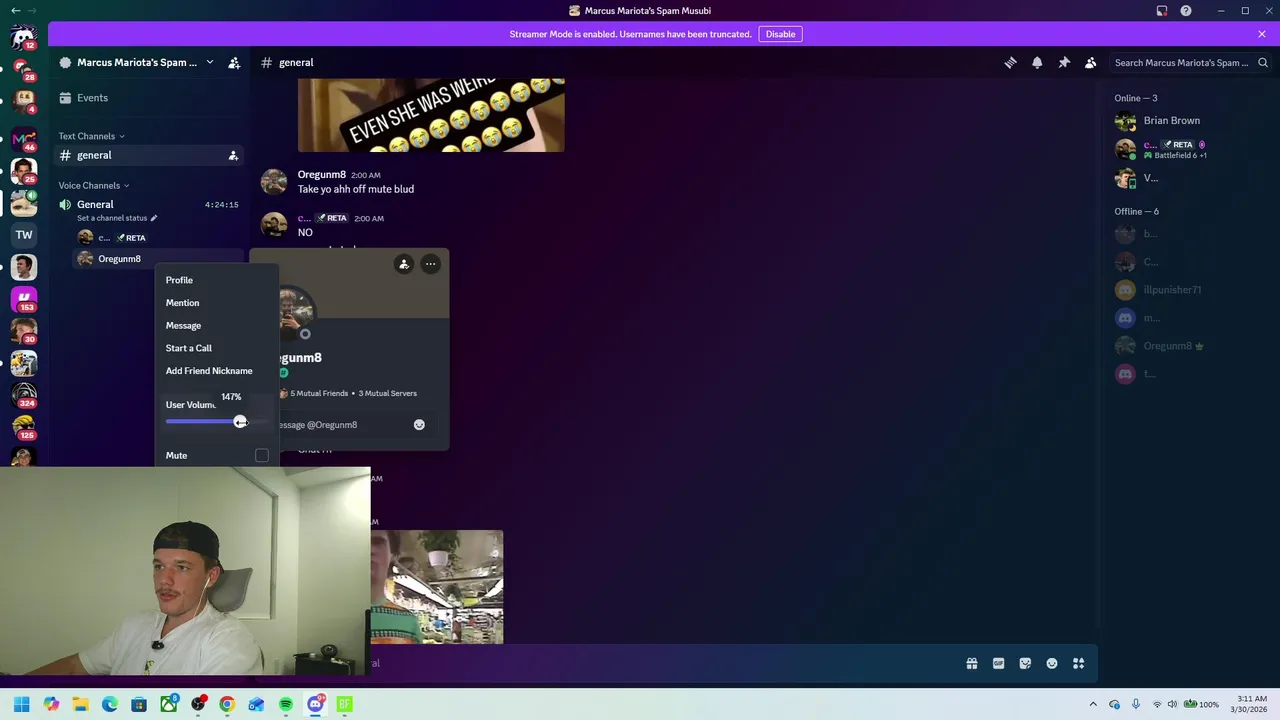Toggle the member list icon

pyautogui.click(x=1091, y=62)
